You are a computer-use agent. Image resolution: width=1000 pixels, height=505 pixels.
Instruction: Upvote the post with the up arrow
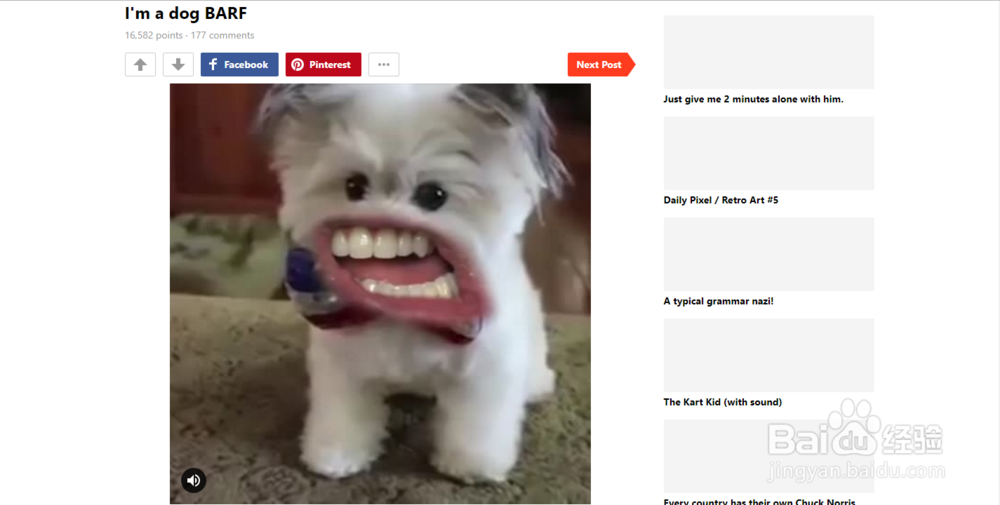point(140,64)
